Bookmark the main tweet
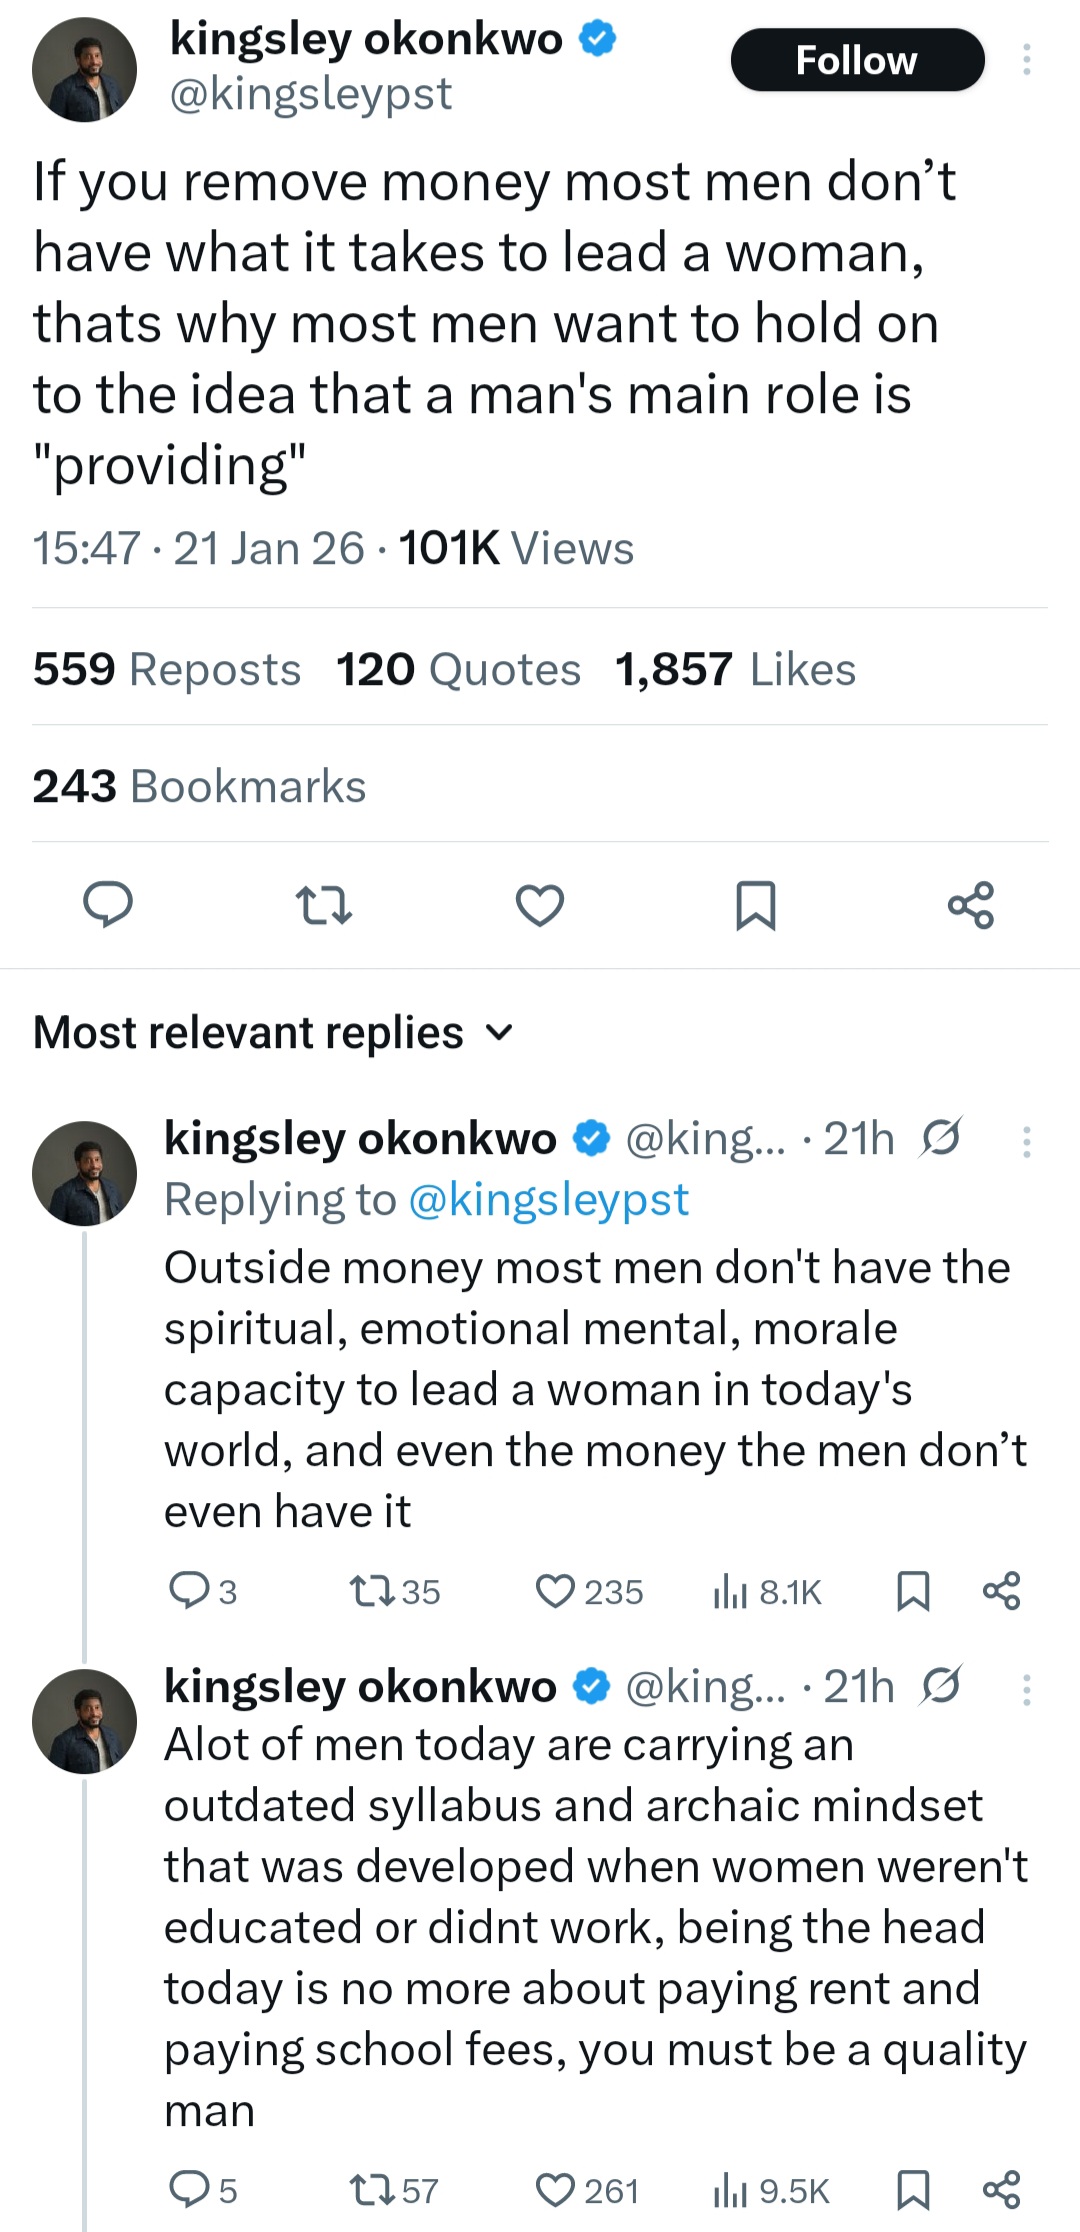 (755, 906)
